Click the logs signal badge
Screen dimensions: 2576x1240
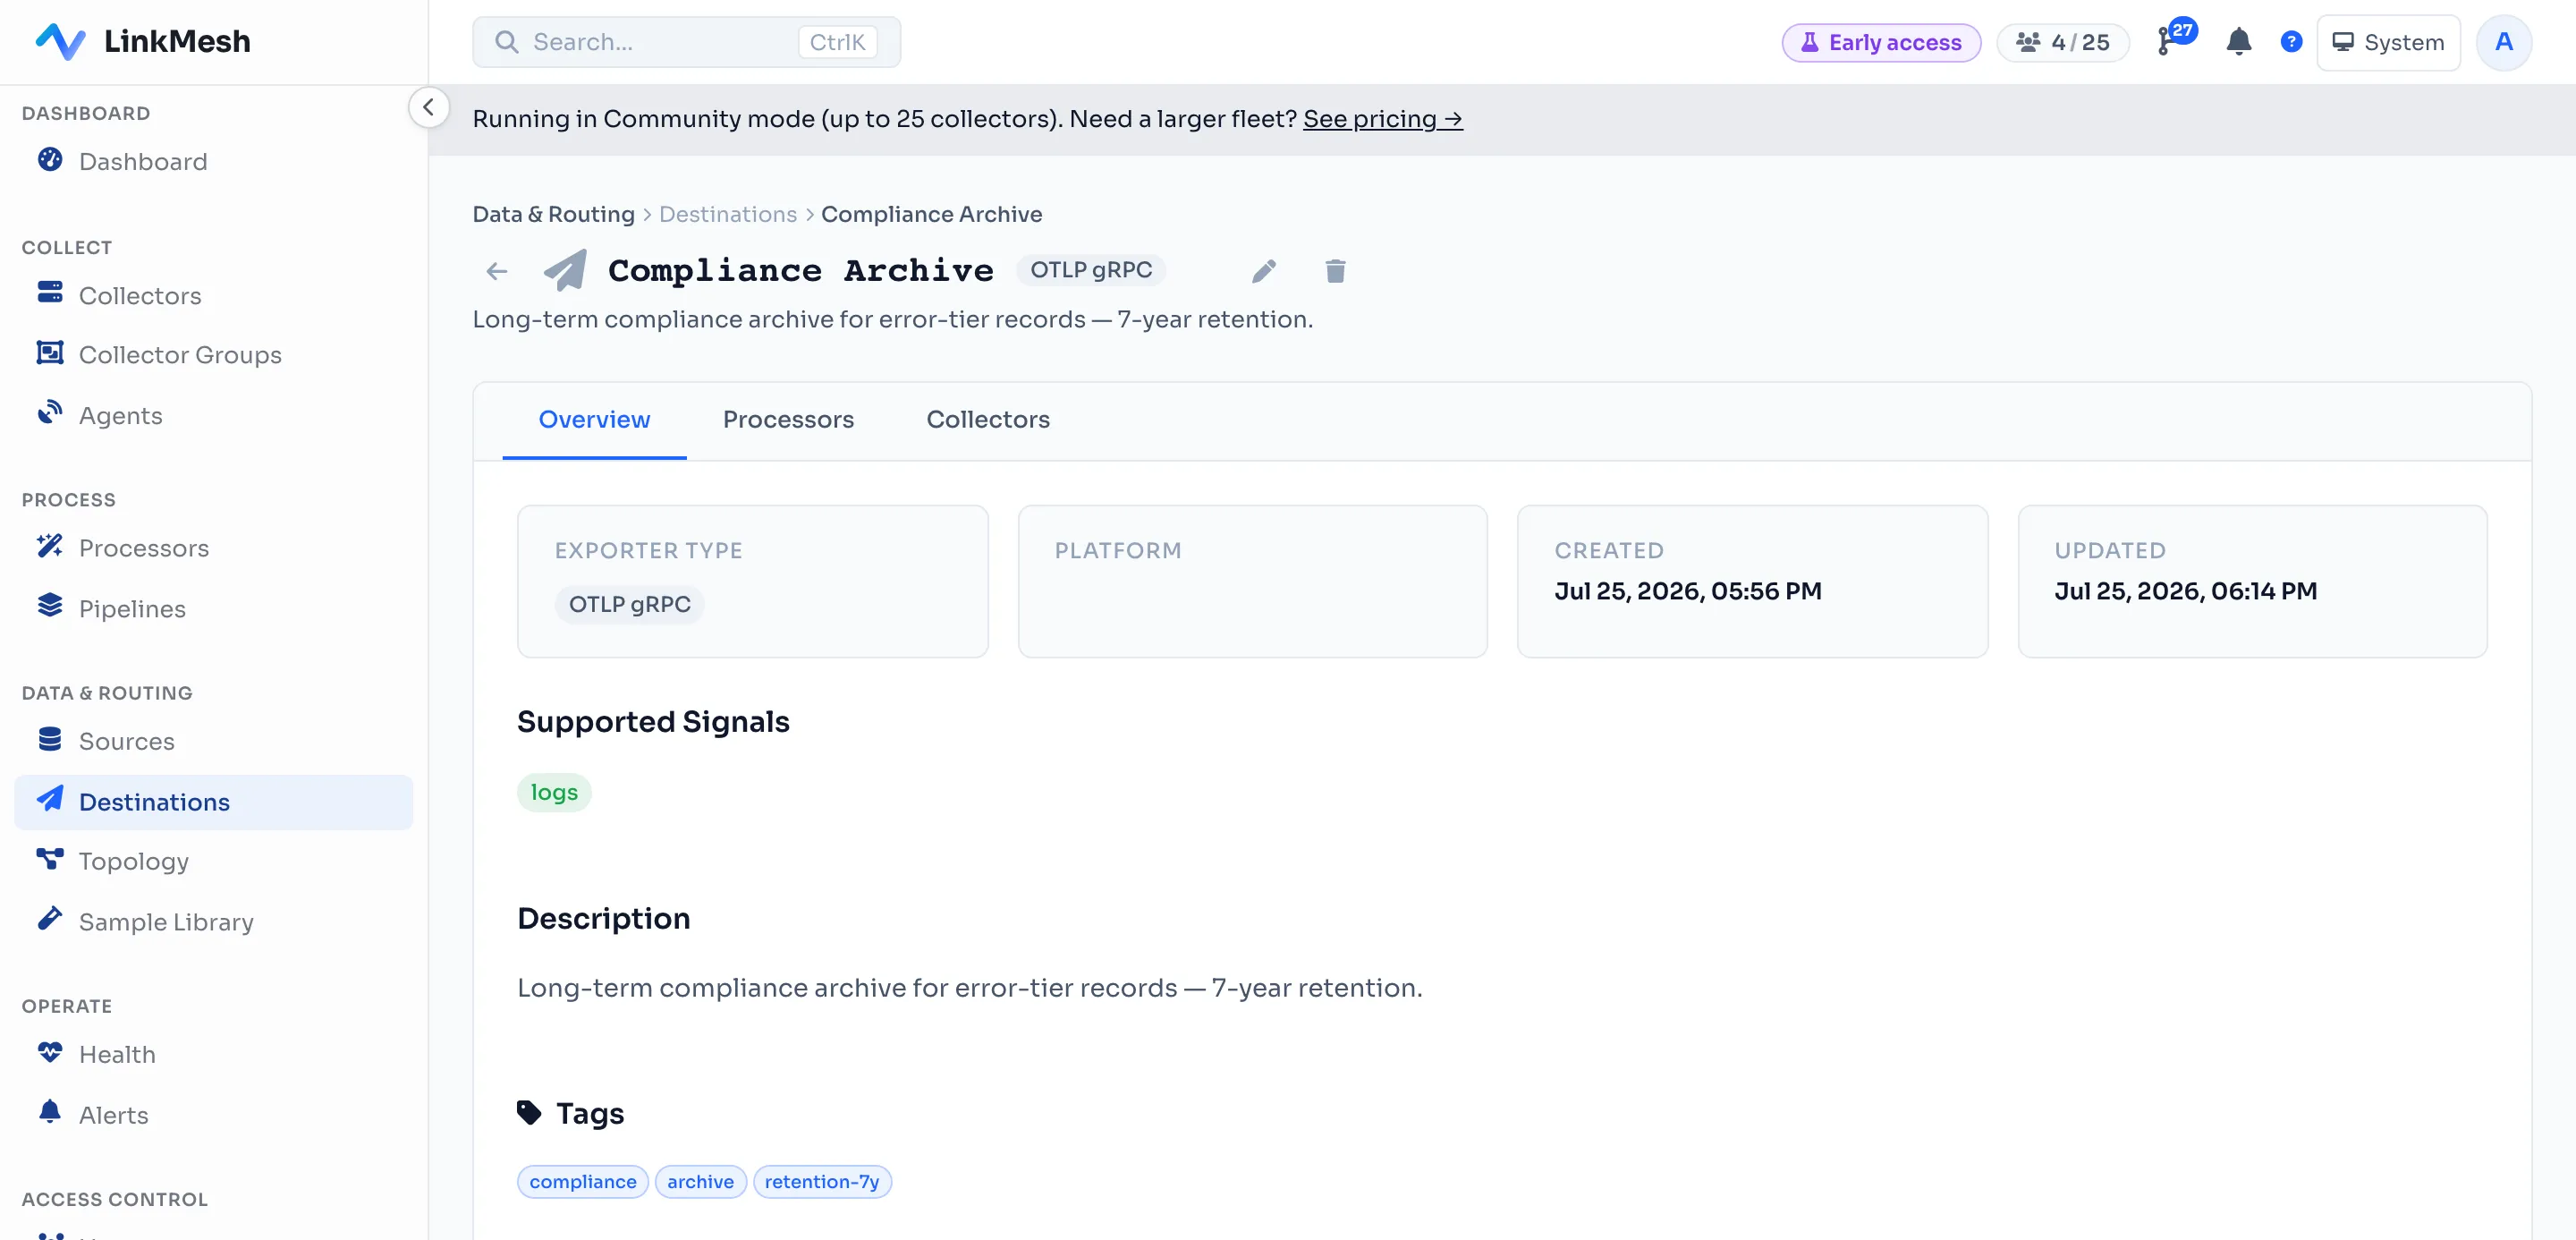(x=554, y=792)
